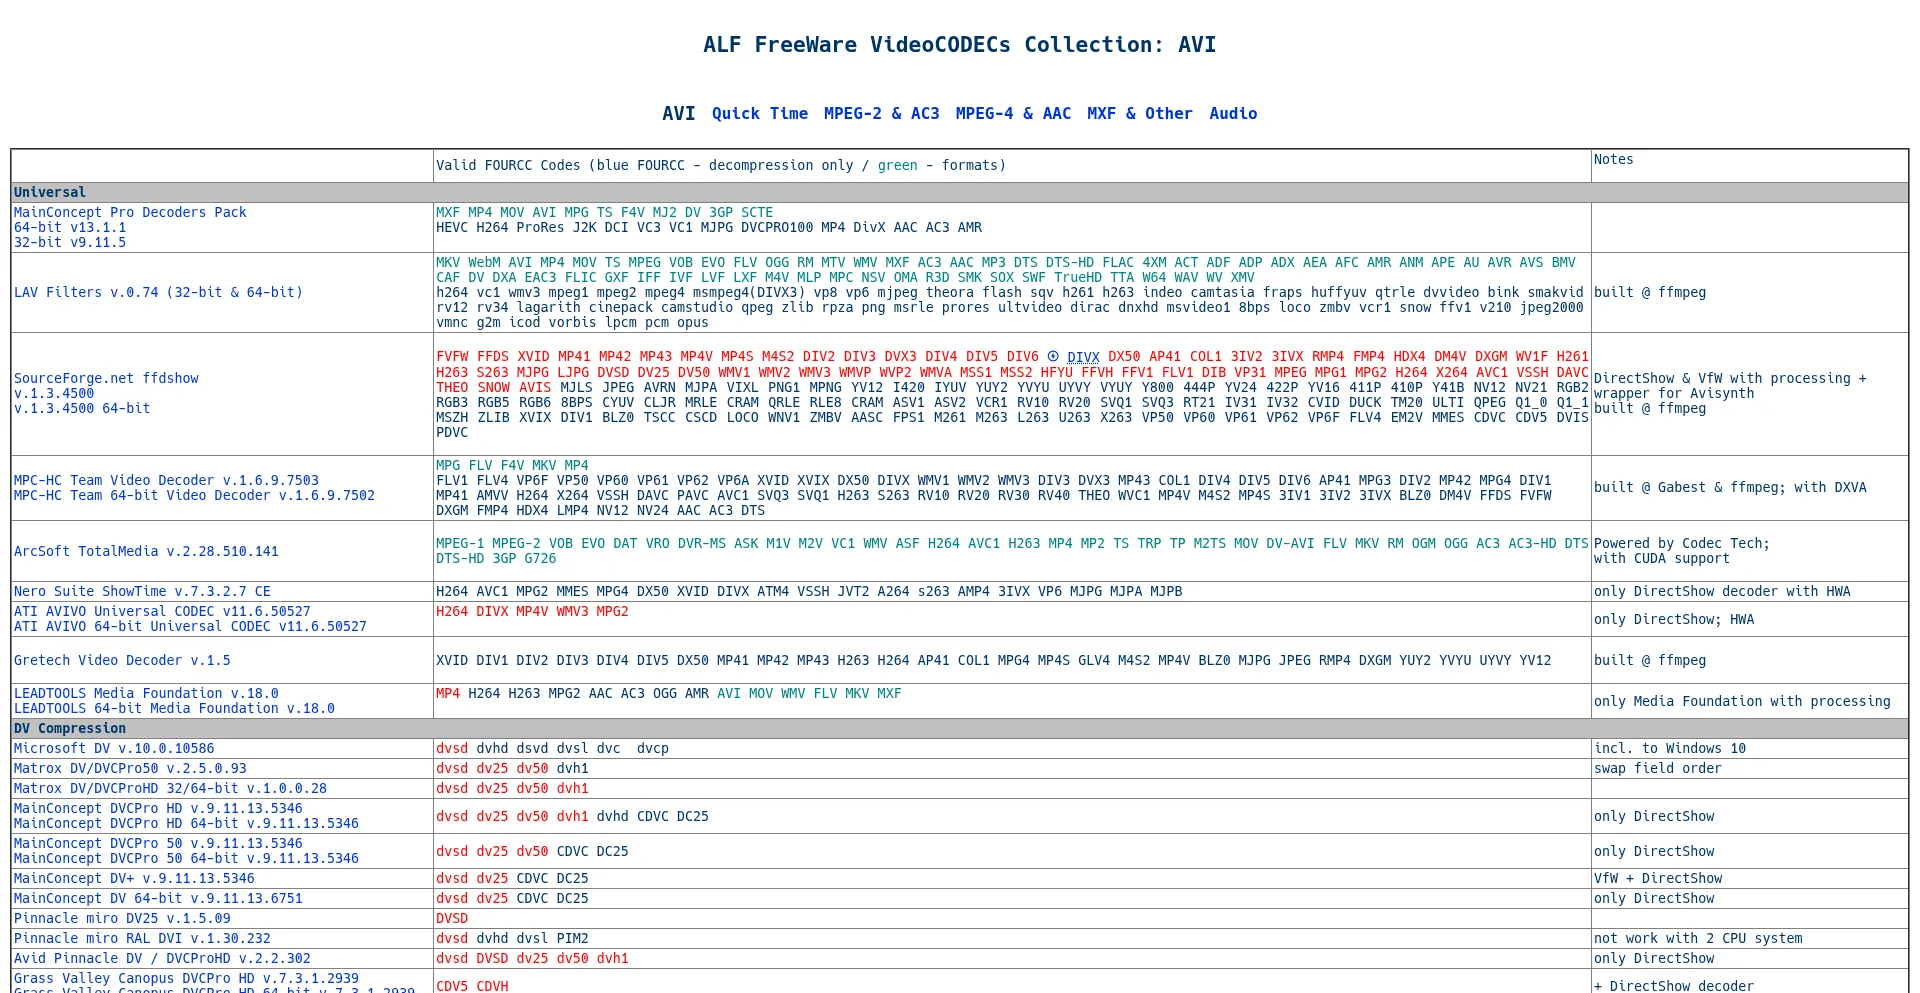Click note 'Powered by Codec Tech;'

(1682, 543)
